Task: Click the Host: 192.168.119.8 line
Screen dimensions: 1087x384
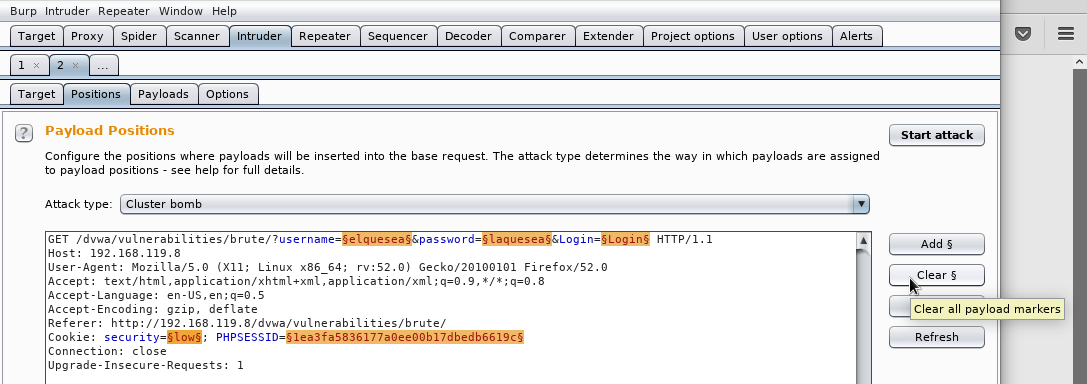Action: coord(114,254)
